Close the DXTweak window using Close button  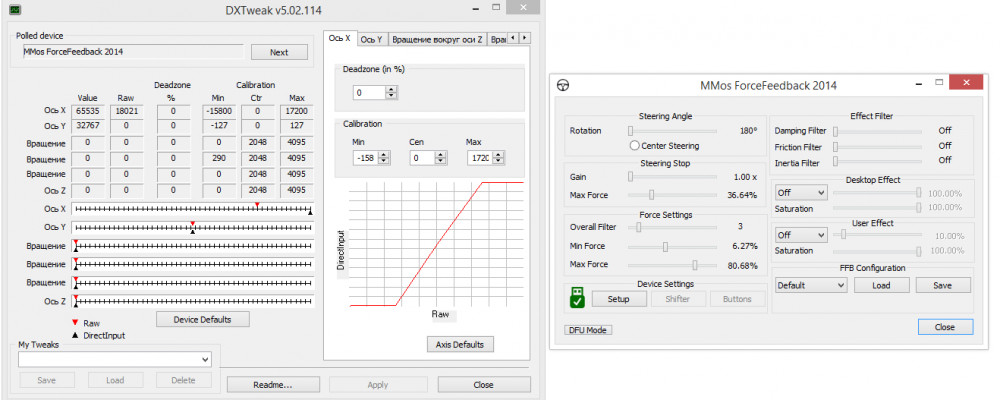[483, 385]
